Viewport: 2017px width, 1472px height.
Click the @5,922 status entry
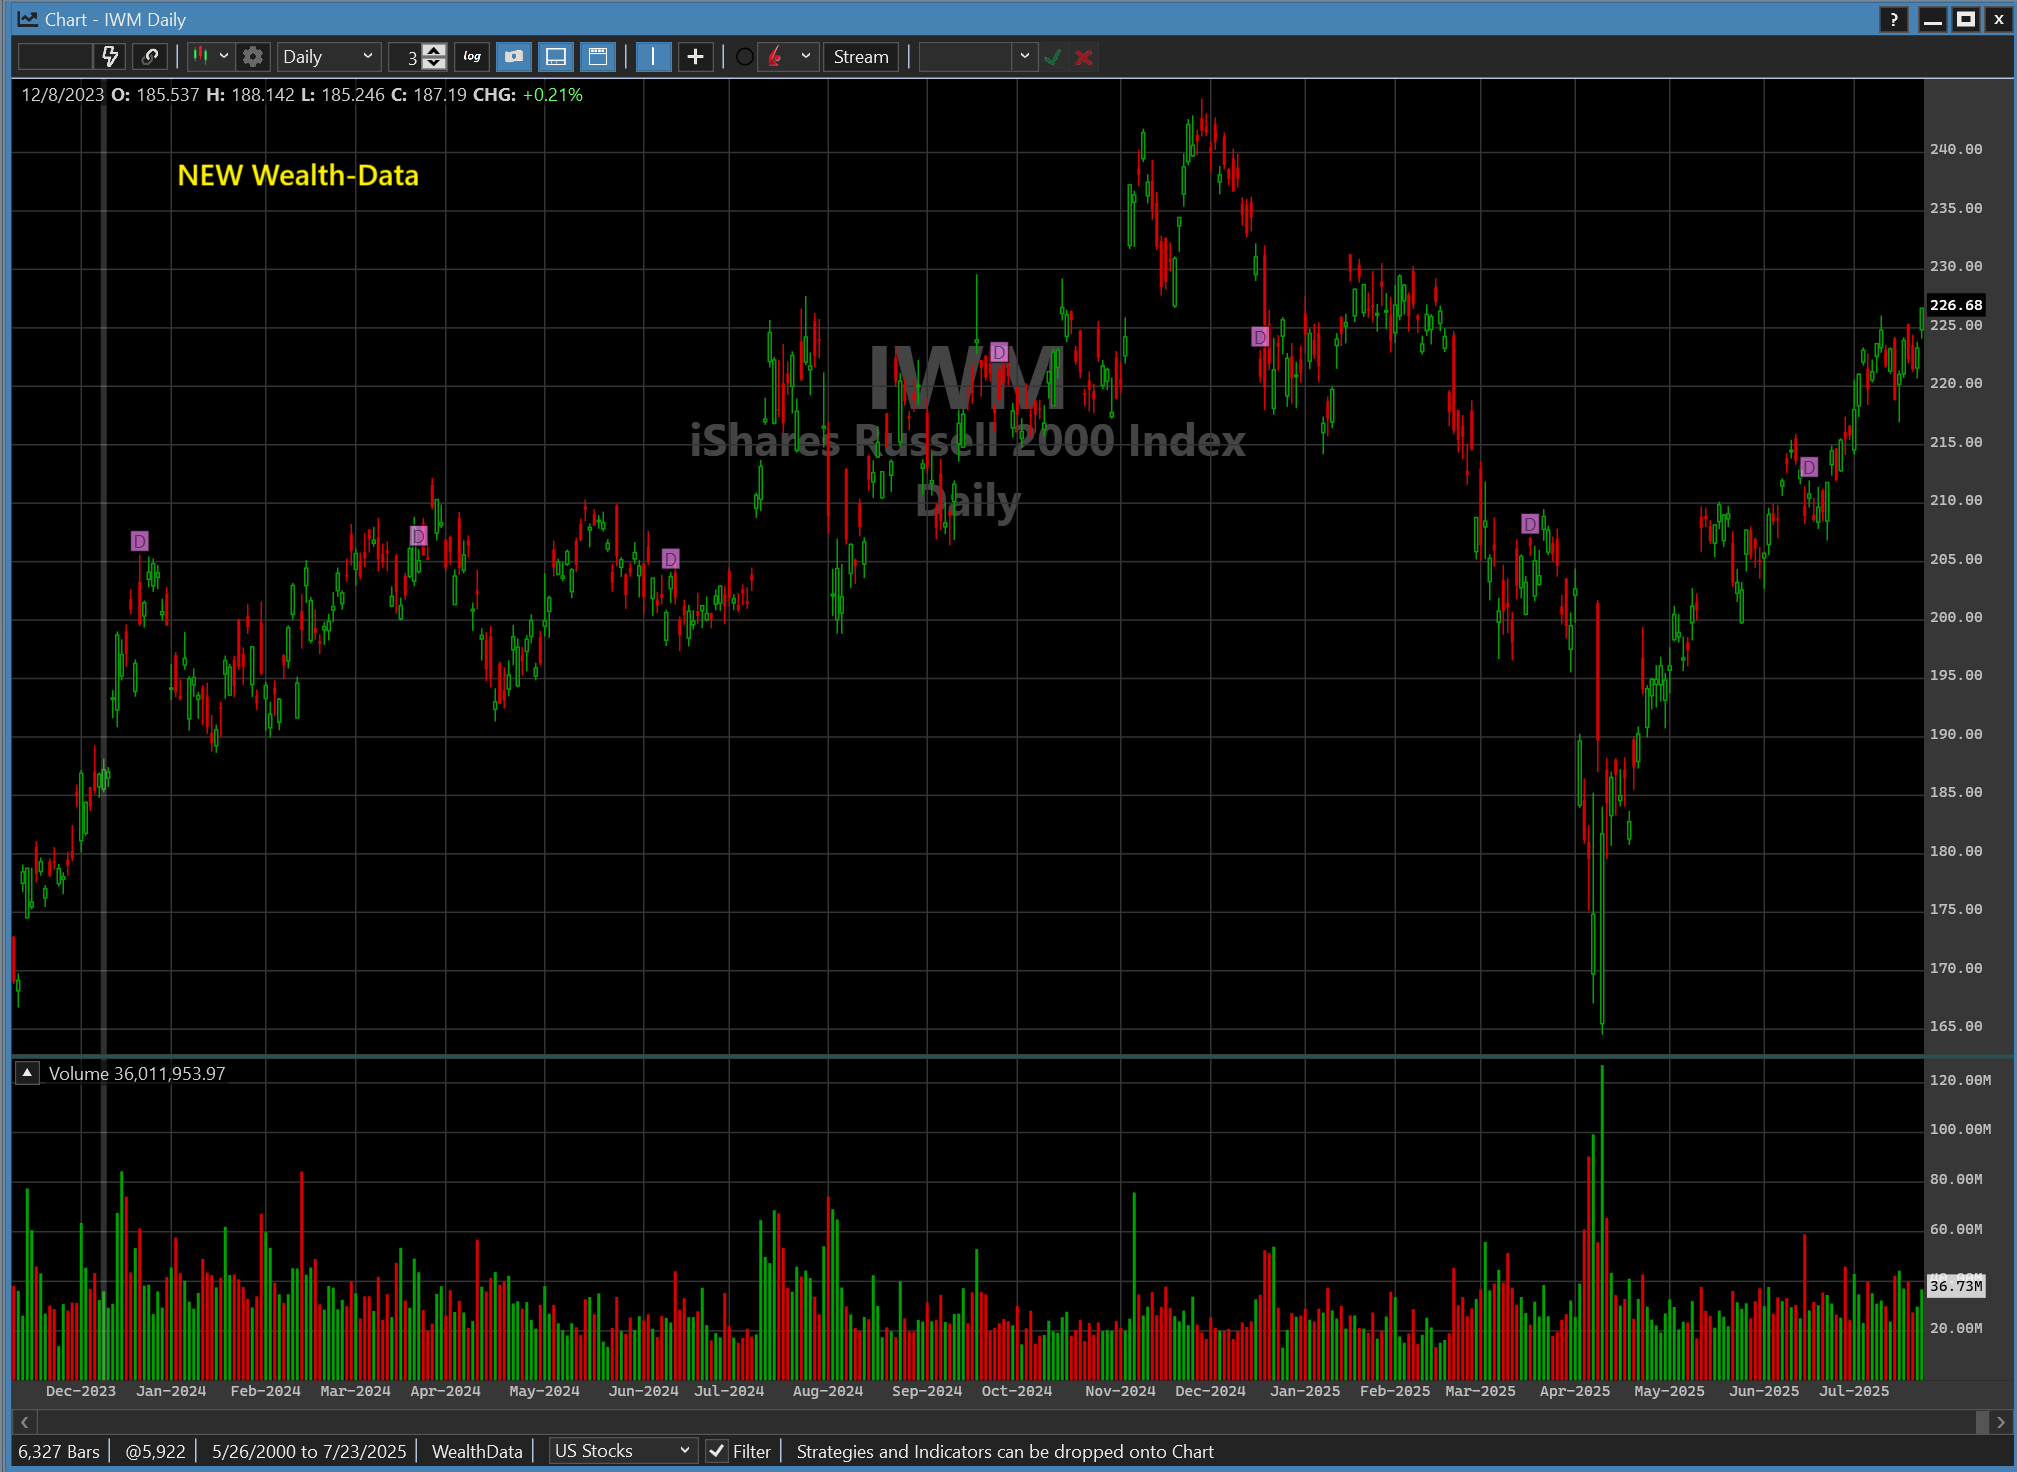click(x=155, y=1451)
